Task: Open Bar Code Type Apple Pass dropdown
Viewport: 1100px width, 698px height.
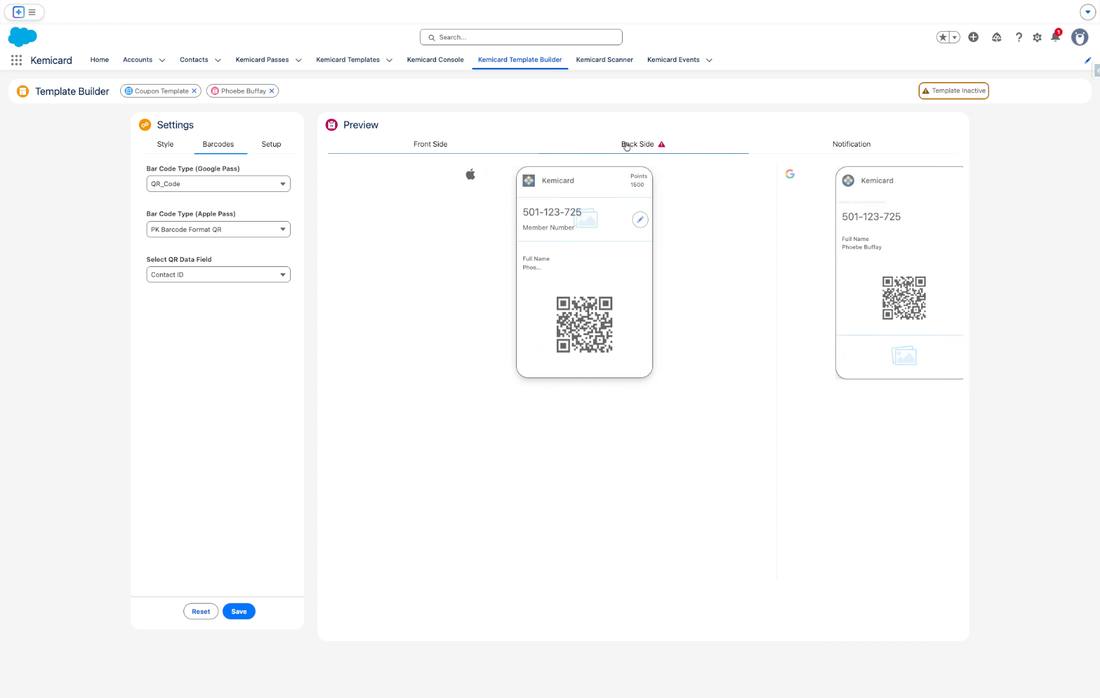Action: point(218,229)
